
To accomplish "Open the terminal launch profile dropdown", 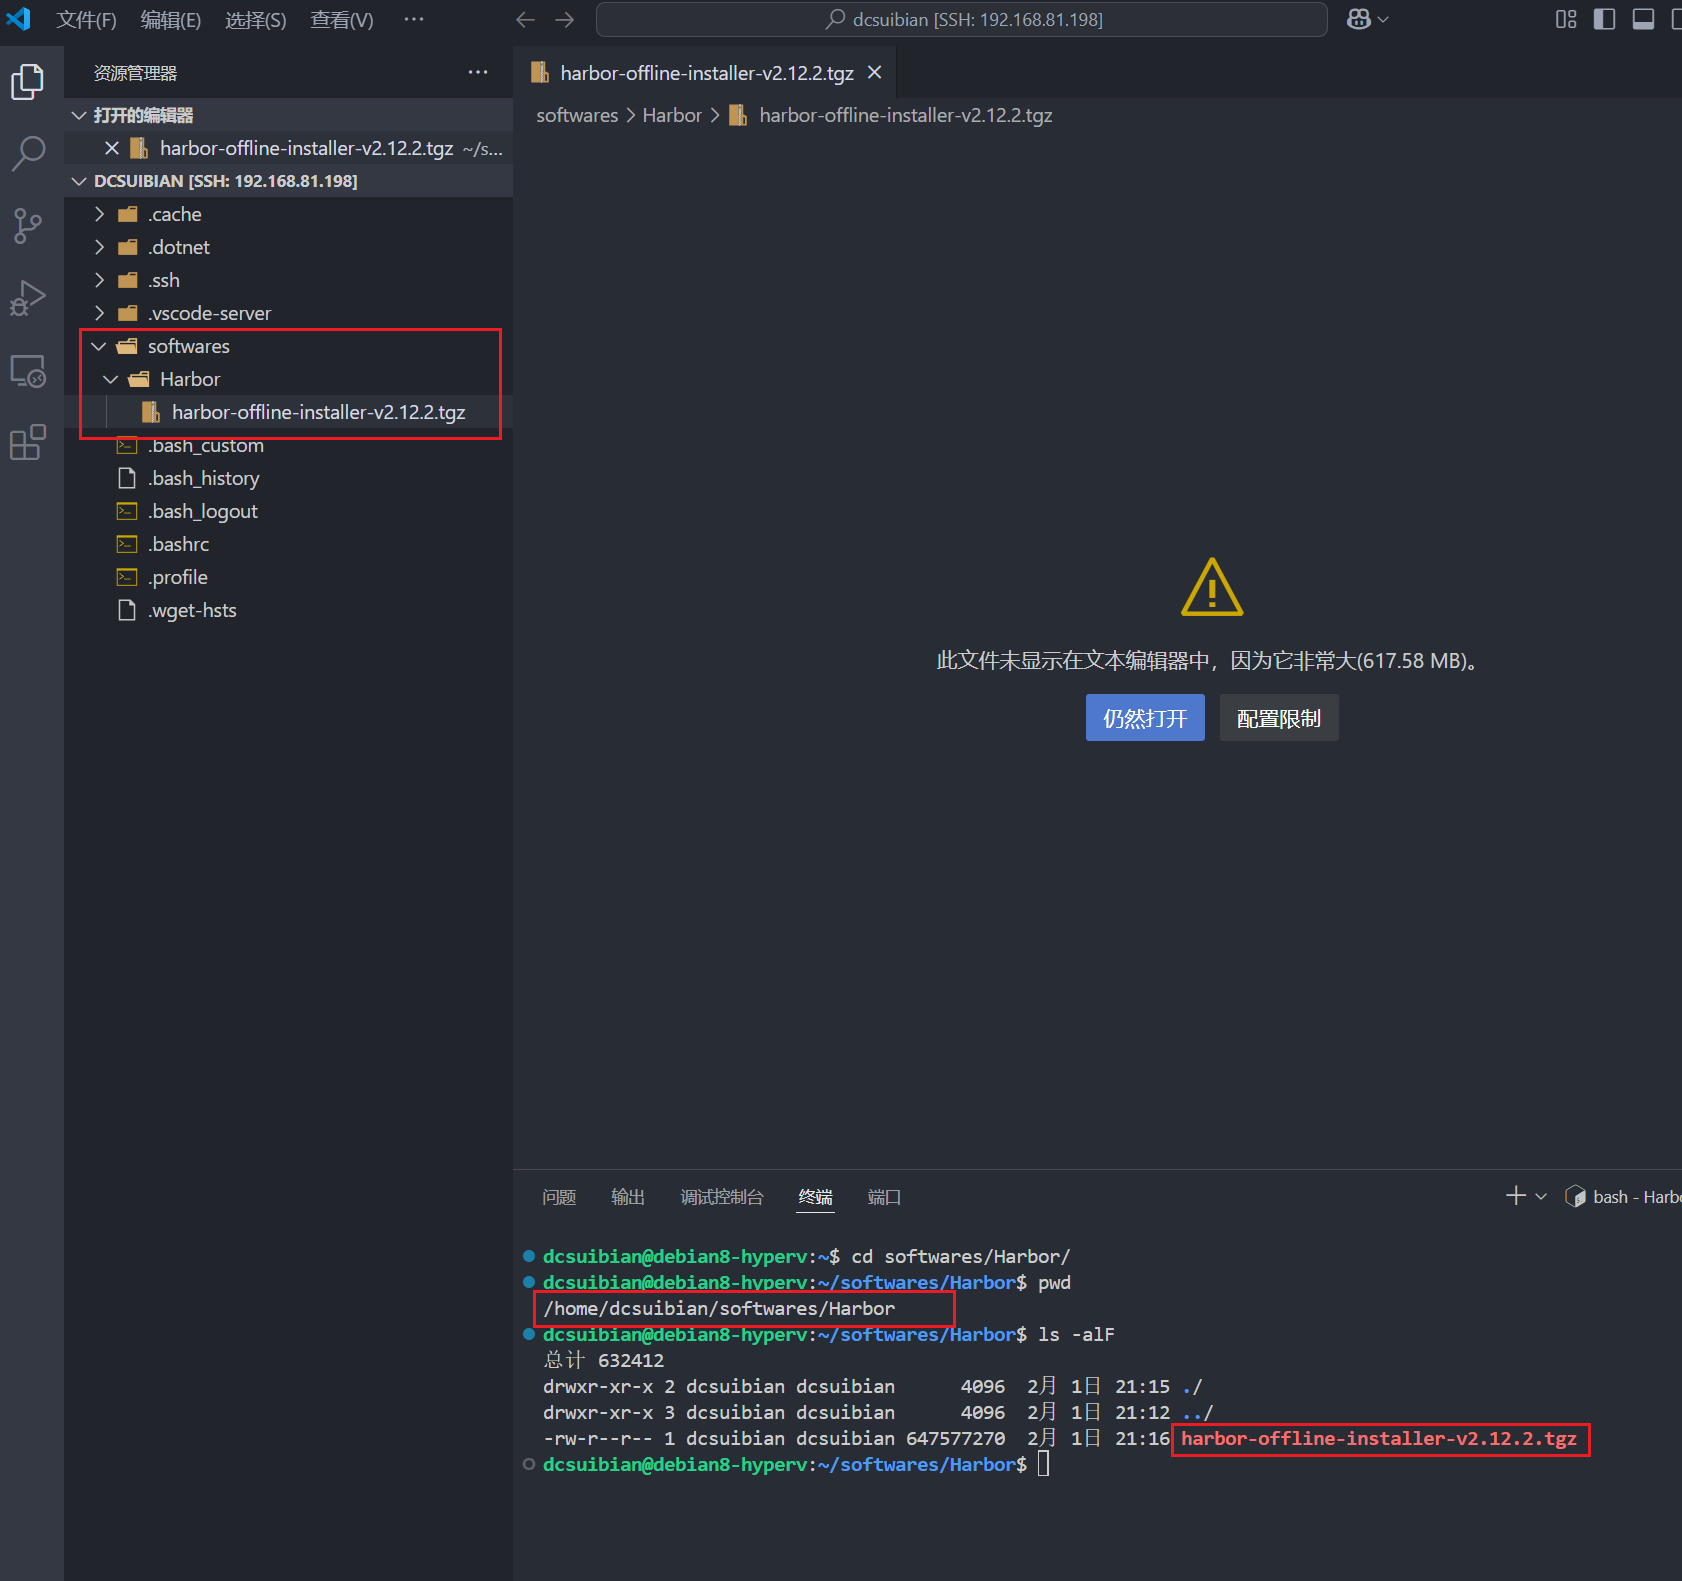I will 1541,1196.
